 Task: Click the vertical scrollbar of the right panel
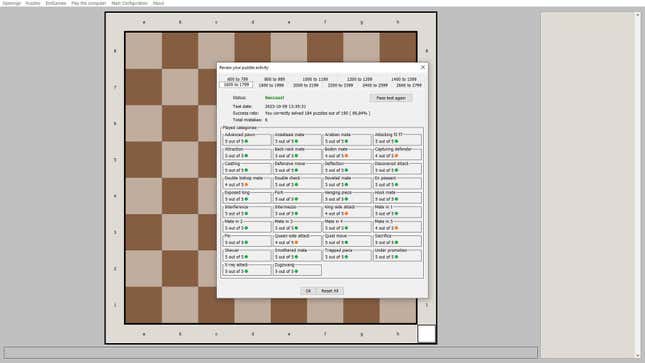pyautogui.click(x=638, y=185)
